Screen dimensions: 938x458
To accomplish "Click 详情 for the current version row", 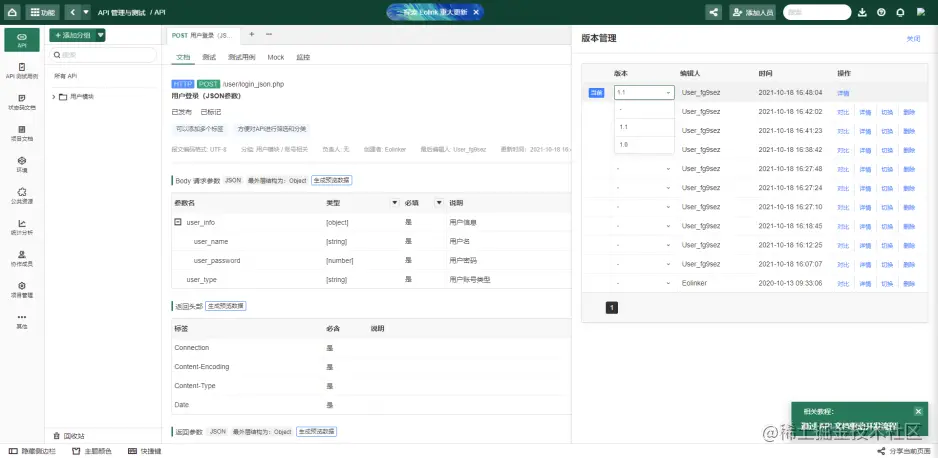I will pyautogui.click(x=842, y=93).
